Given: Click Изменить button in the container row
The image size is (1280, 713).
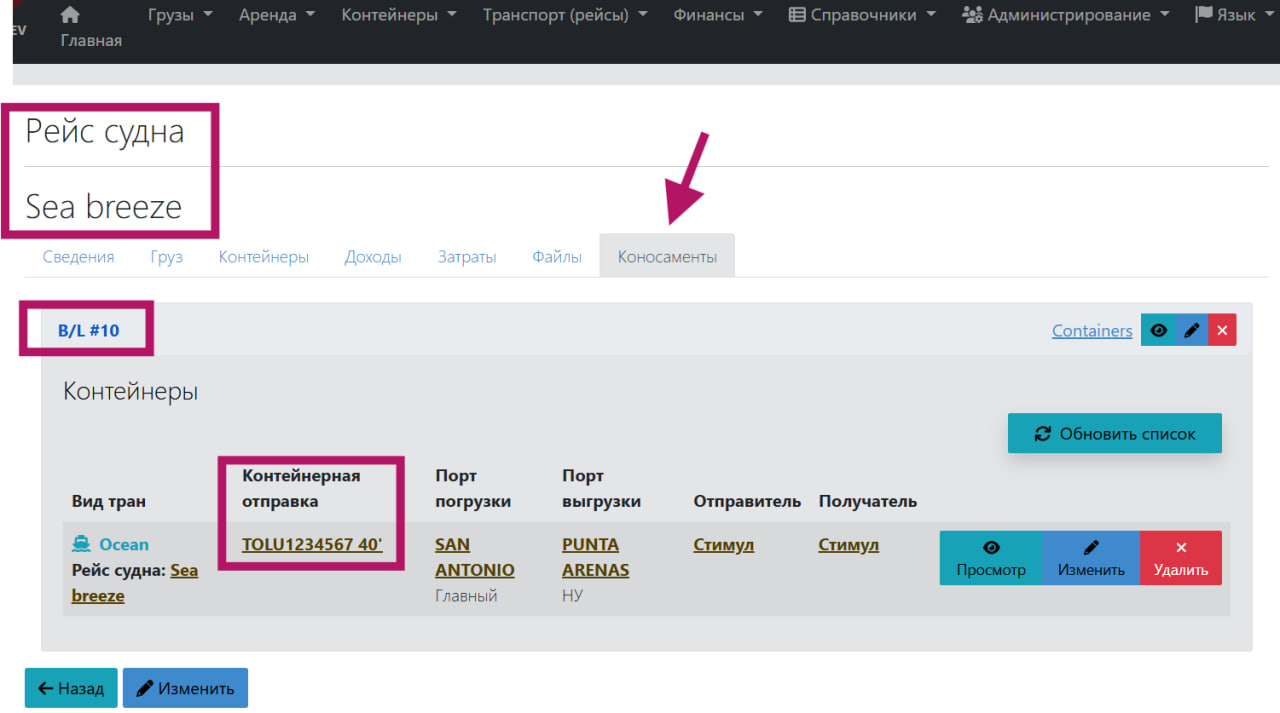Looking at the screenshot, I should point(1090,558).
